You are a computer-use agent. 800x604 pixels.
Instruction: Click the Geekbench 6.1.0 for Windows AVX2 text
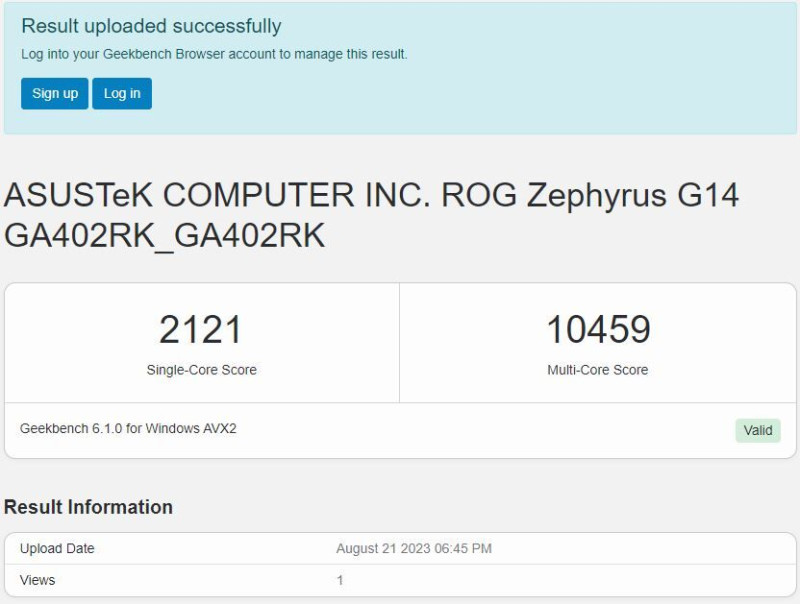tap(128, 429)
